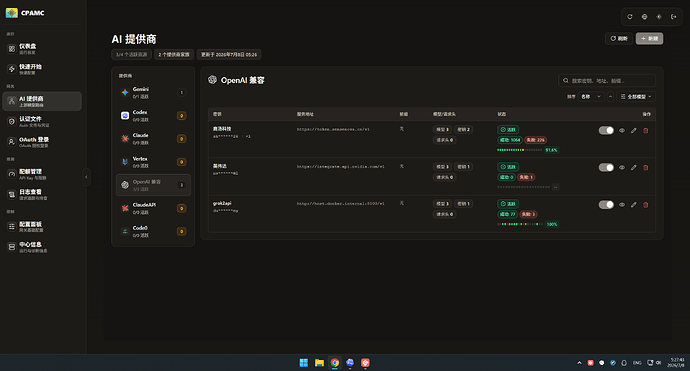
Task: Edit the grok2api provider with pencil icon
Action: 634,205
